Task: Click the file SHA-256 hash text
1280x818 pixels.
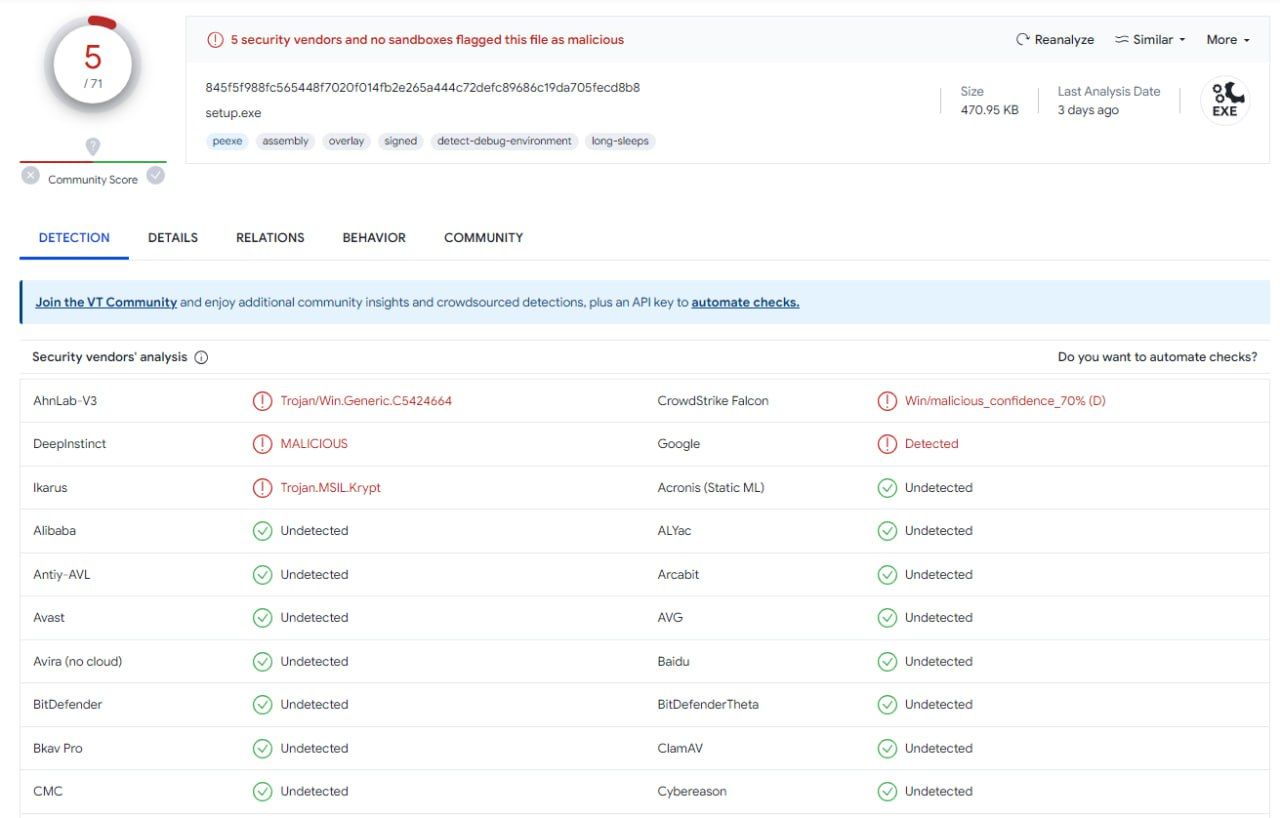Action: coord(422,88)
